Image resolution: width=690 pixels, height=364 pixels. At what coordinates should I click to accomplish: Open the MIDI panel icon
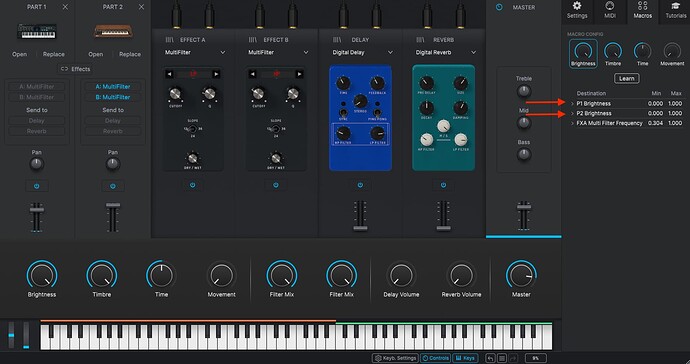(609, 10)
